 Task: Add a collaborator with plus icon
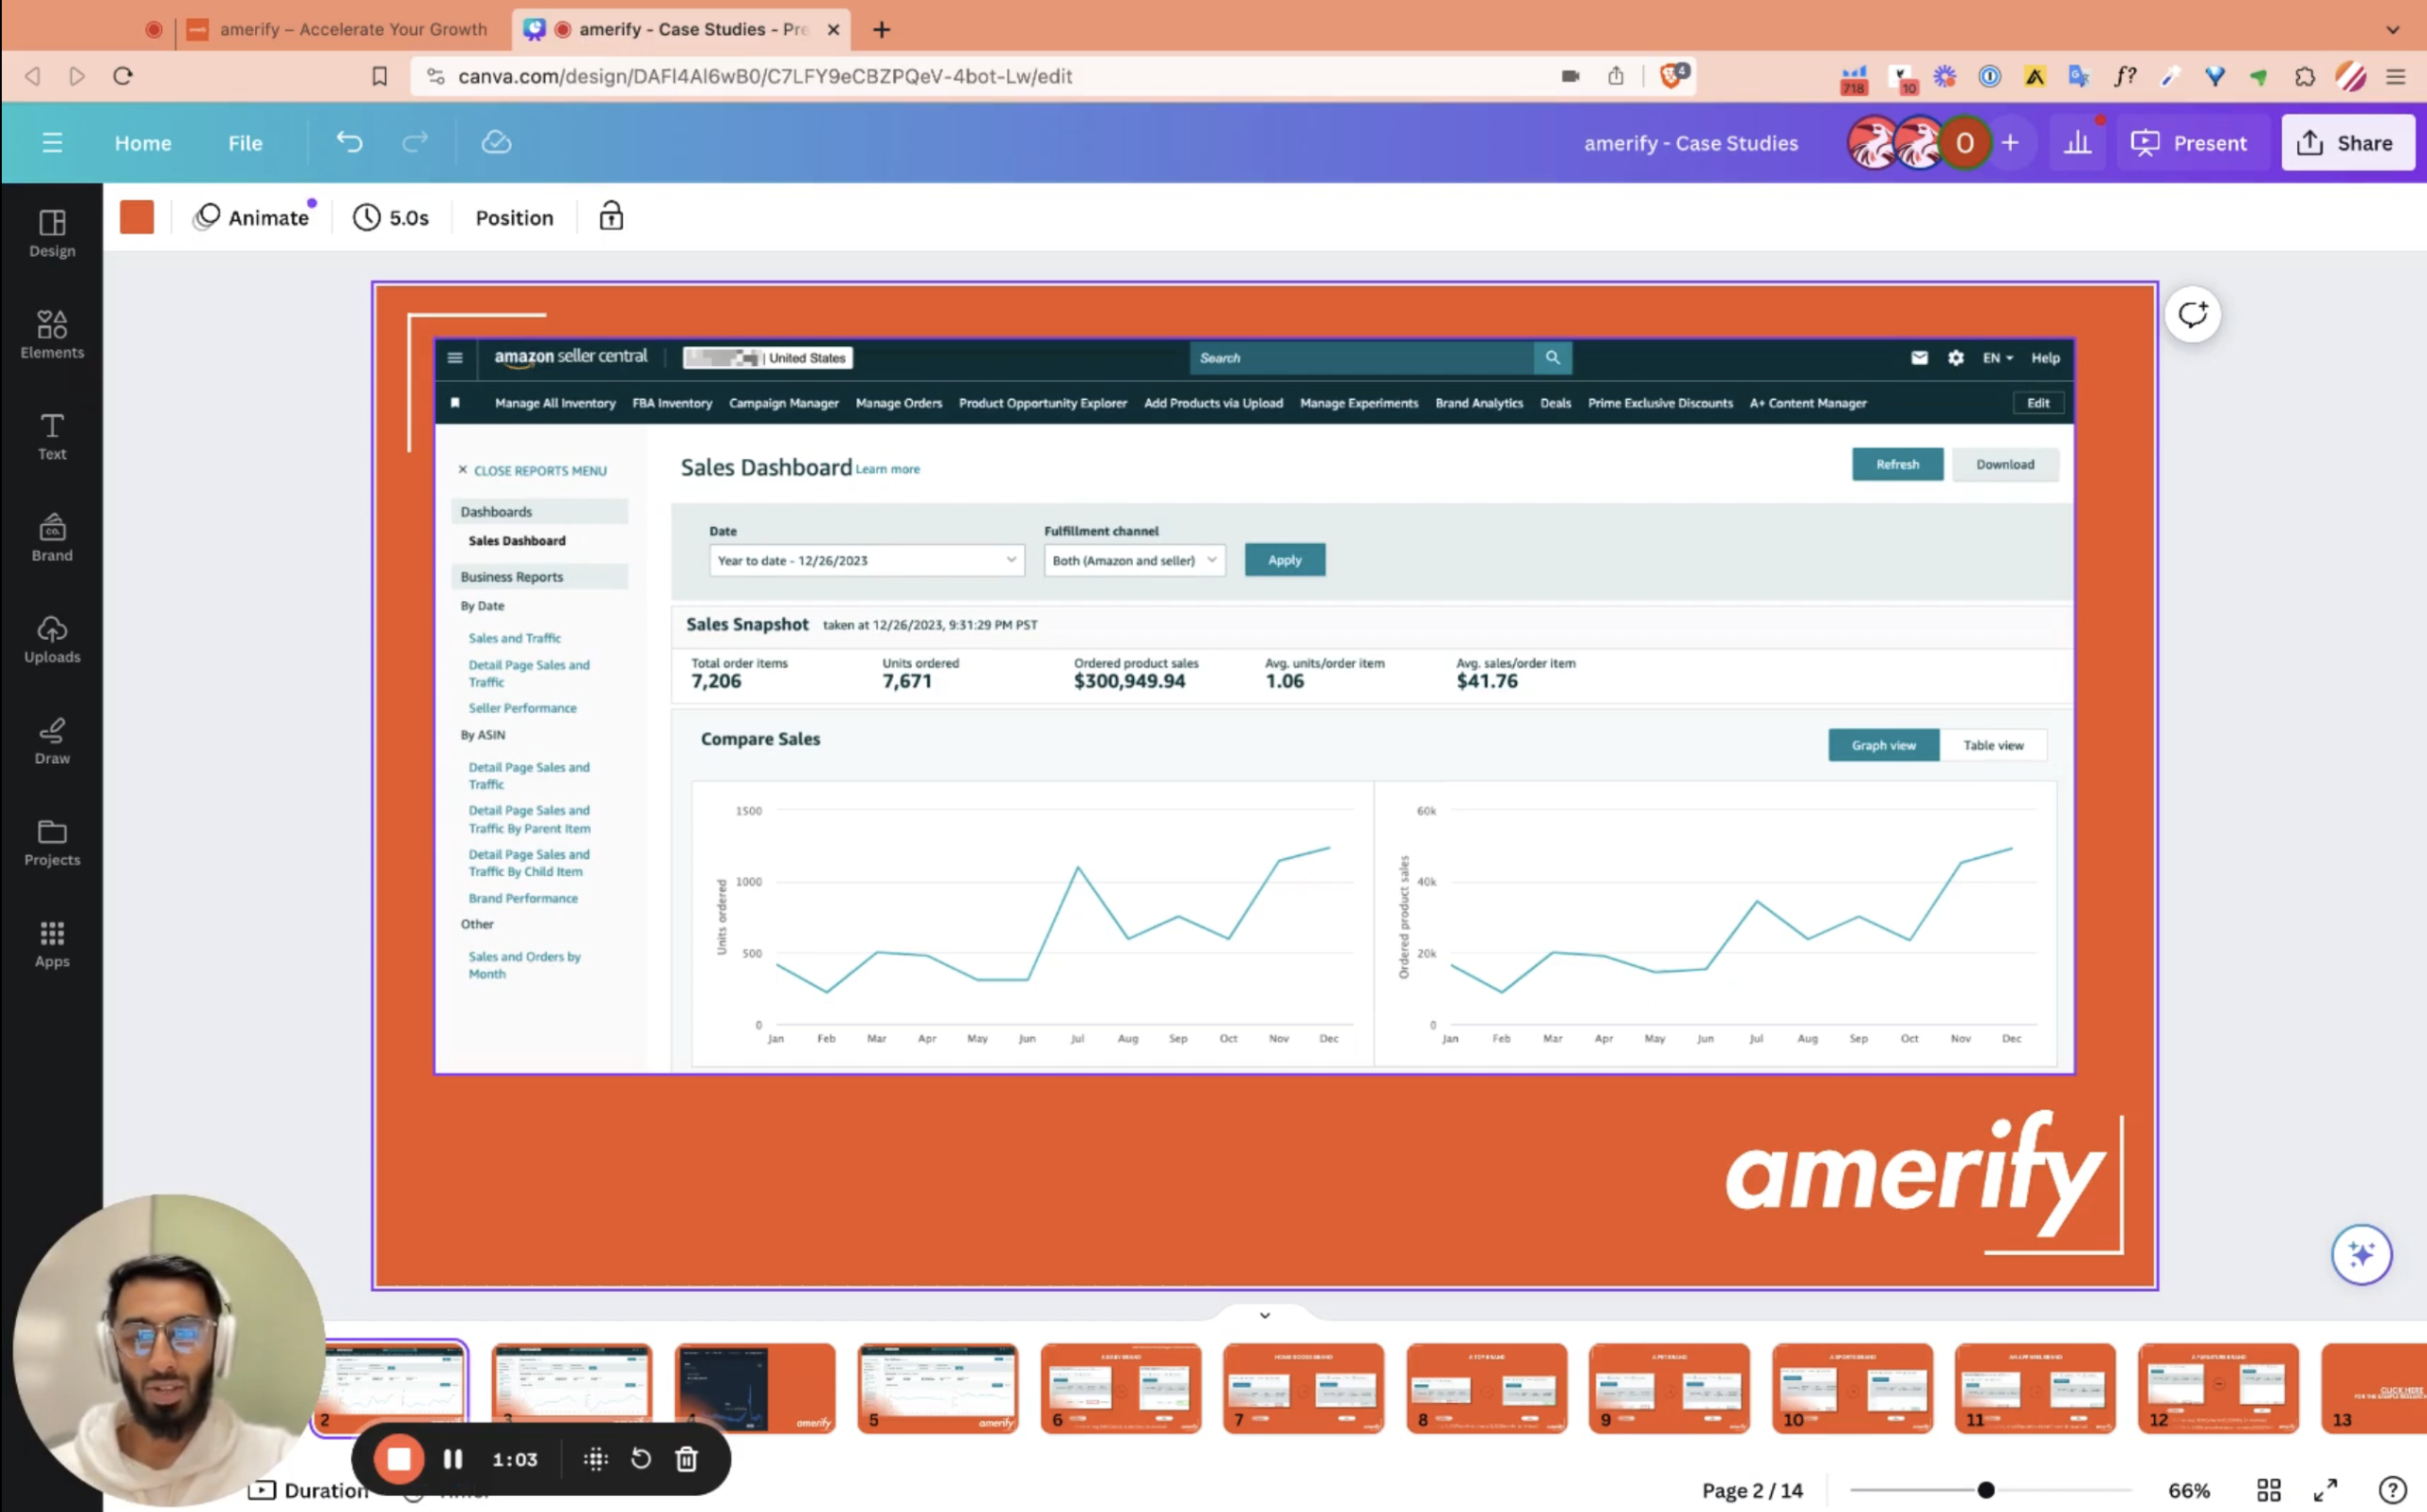click(2010, 143)
